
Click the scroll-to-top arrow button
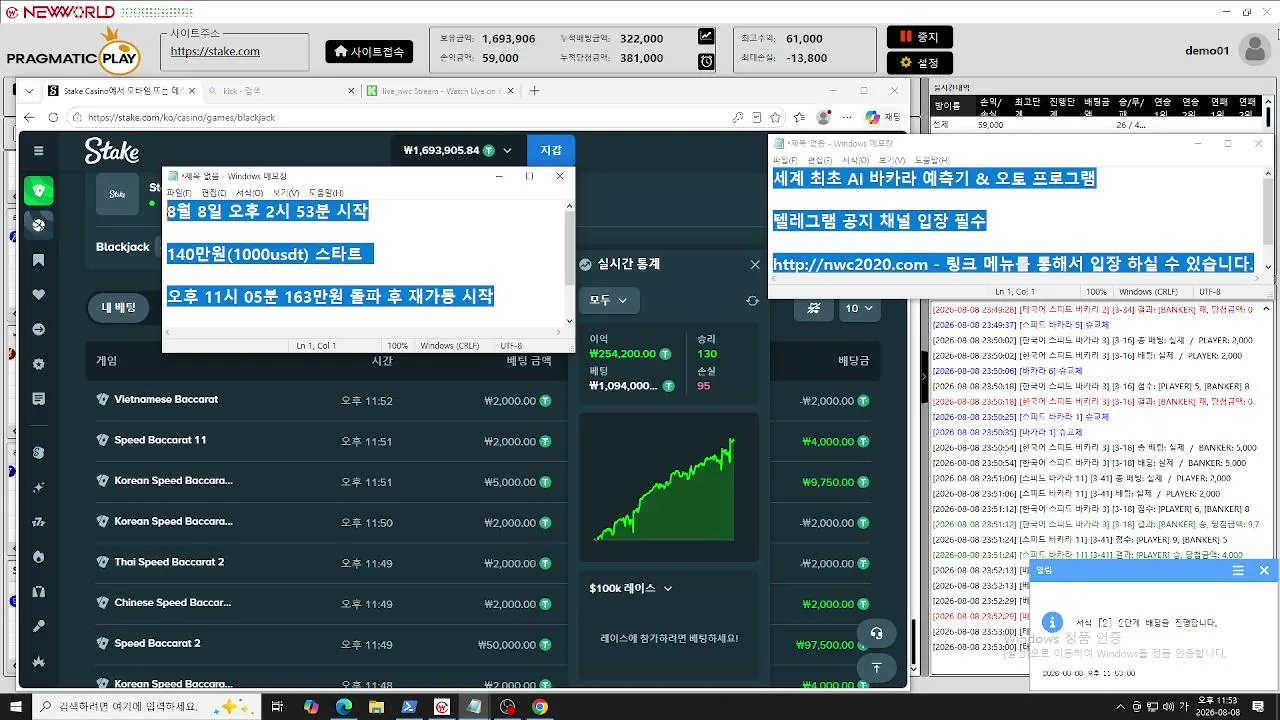coord(876,668)
